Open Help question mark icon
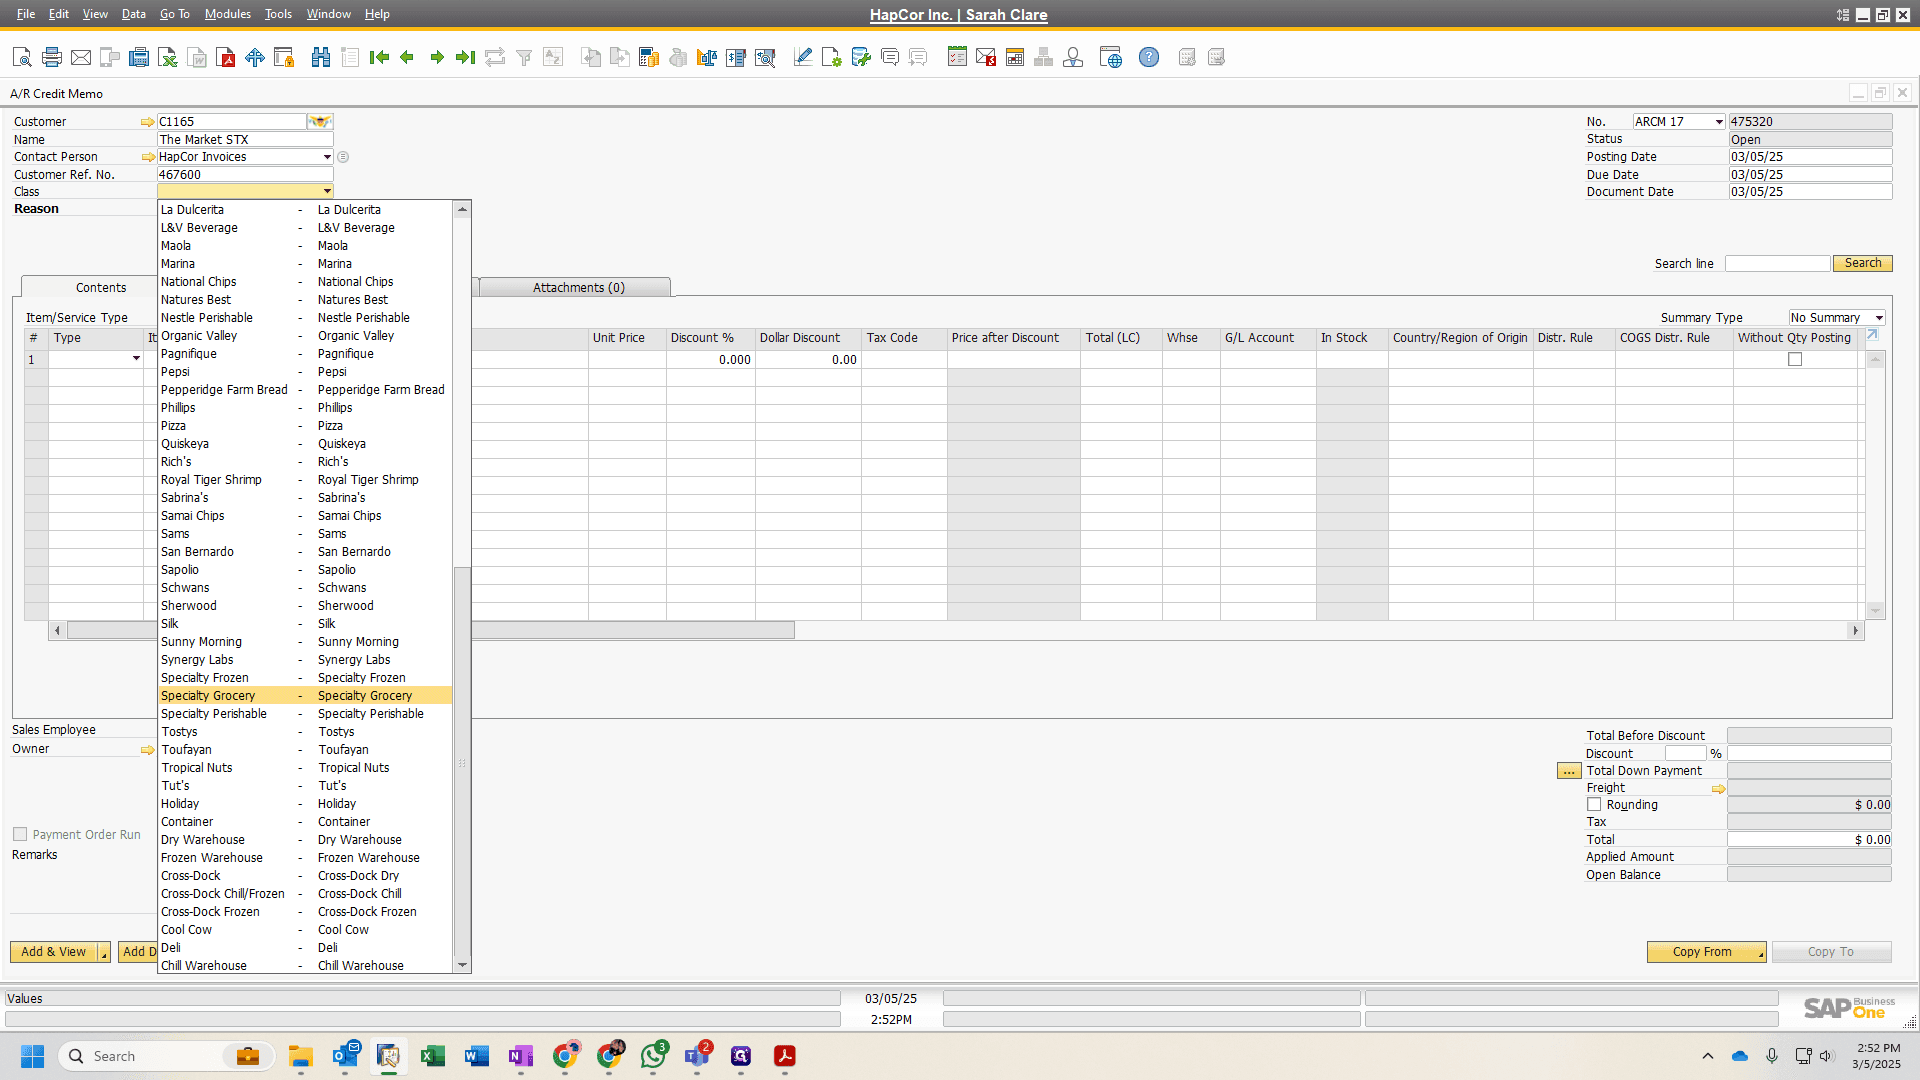The image size is (1920, 1080). tap(1149, 58)
